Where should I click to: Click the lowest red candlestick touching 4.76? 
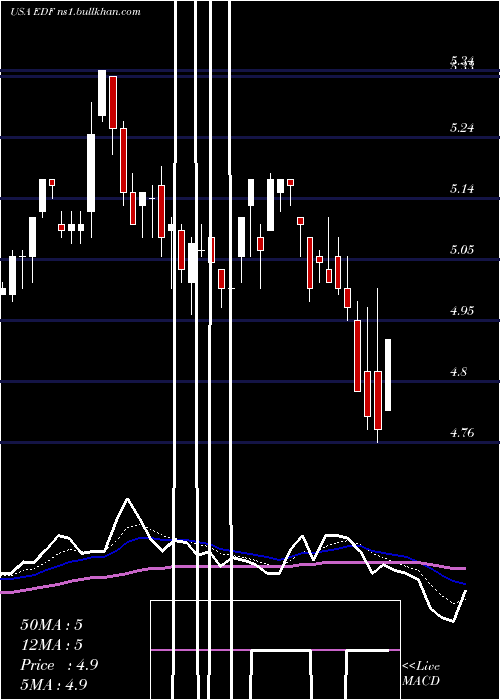(378, 400)
